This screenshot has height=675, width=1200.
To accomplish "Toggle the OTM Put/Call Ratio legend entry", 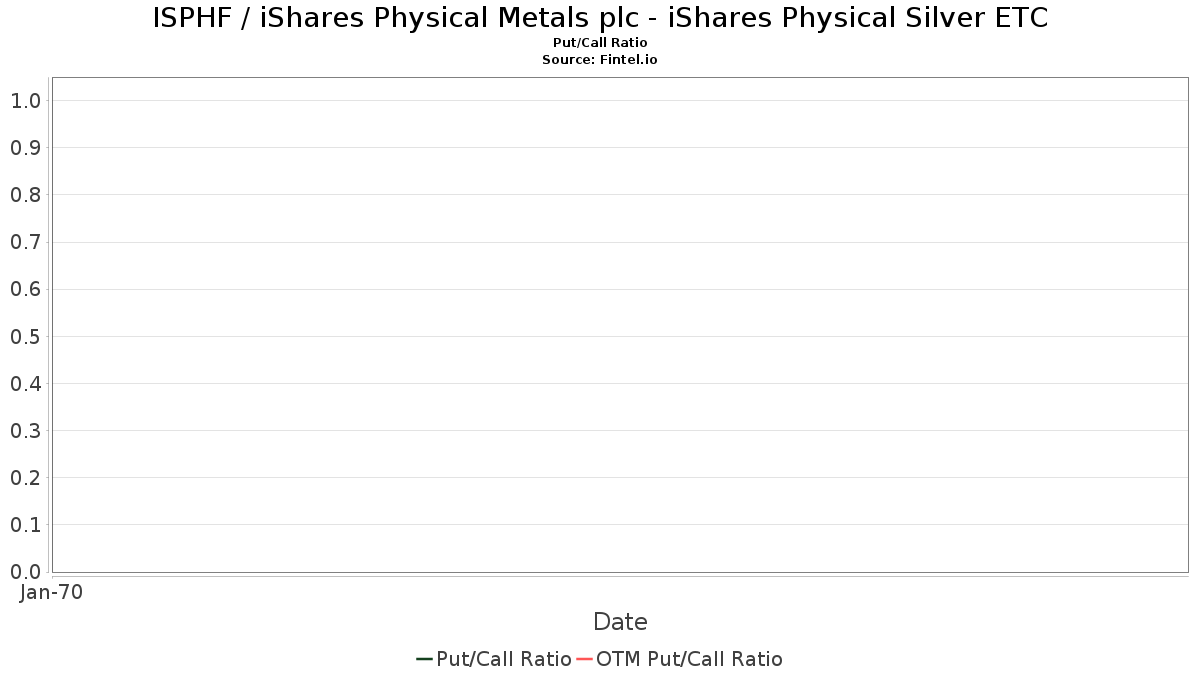I will click(x=680, y=659).
